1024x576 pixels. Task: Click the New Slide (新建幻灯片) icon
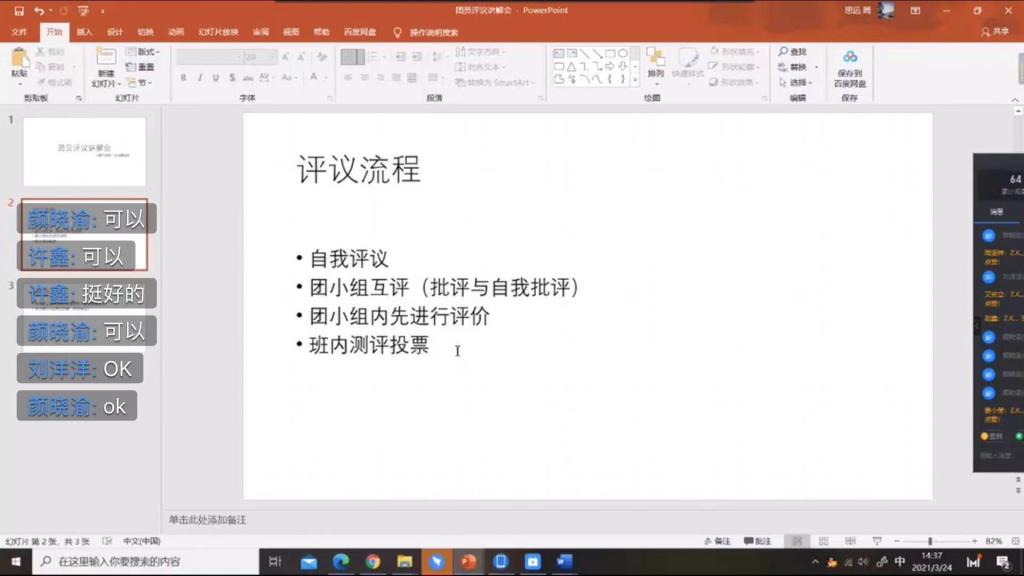point(105,60)
